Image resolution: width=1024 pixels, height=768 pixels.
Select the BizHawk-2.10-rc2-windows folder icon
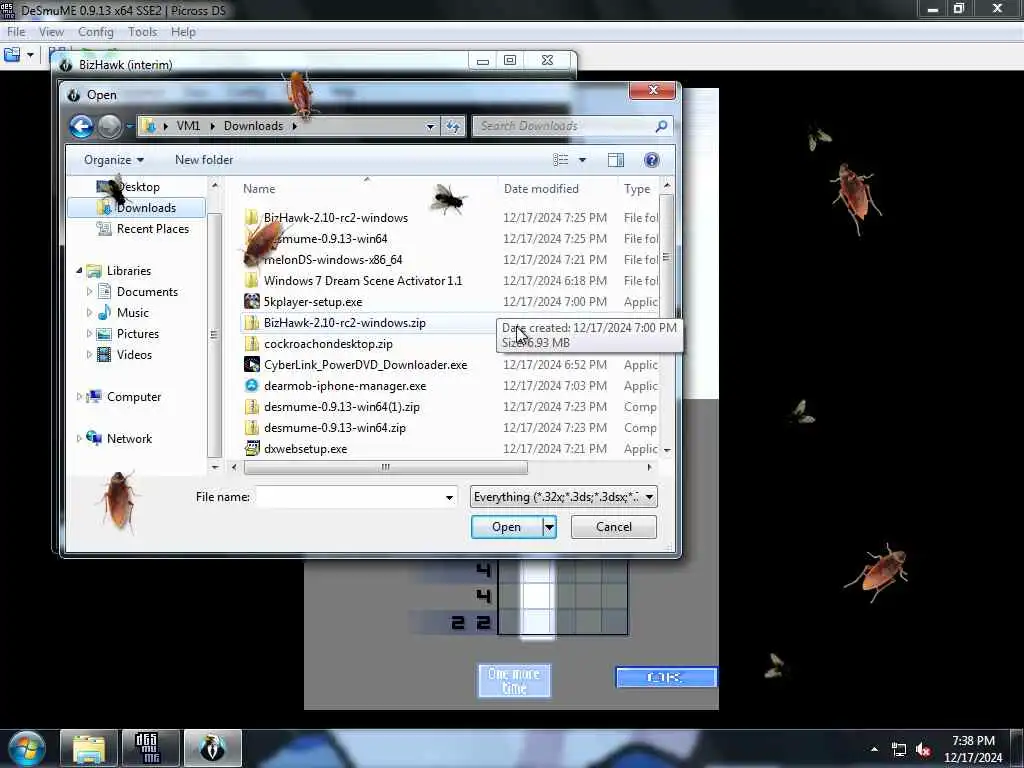pos(251,217)
